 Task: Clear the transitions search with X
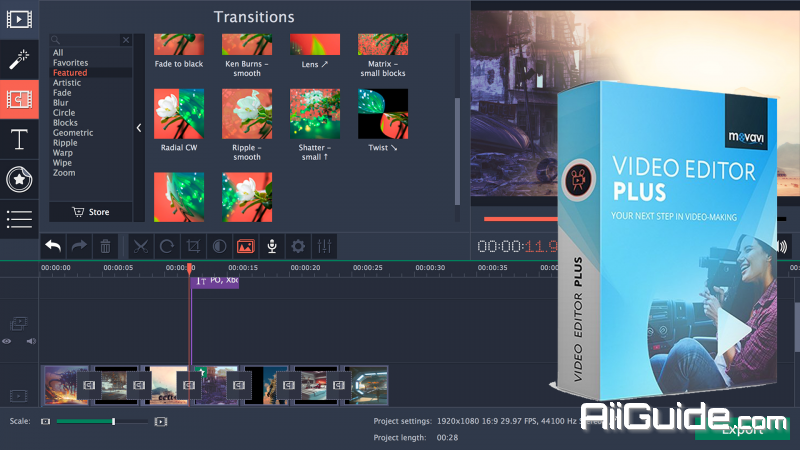(x=126, y=40)
